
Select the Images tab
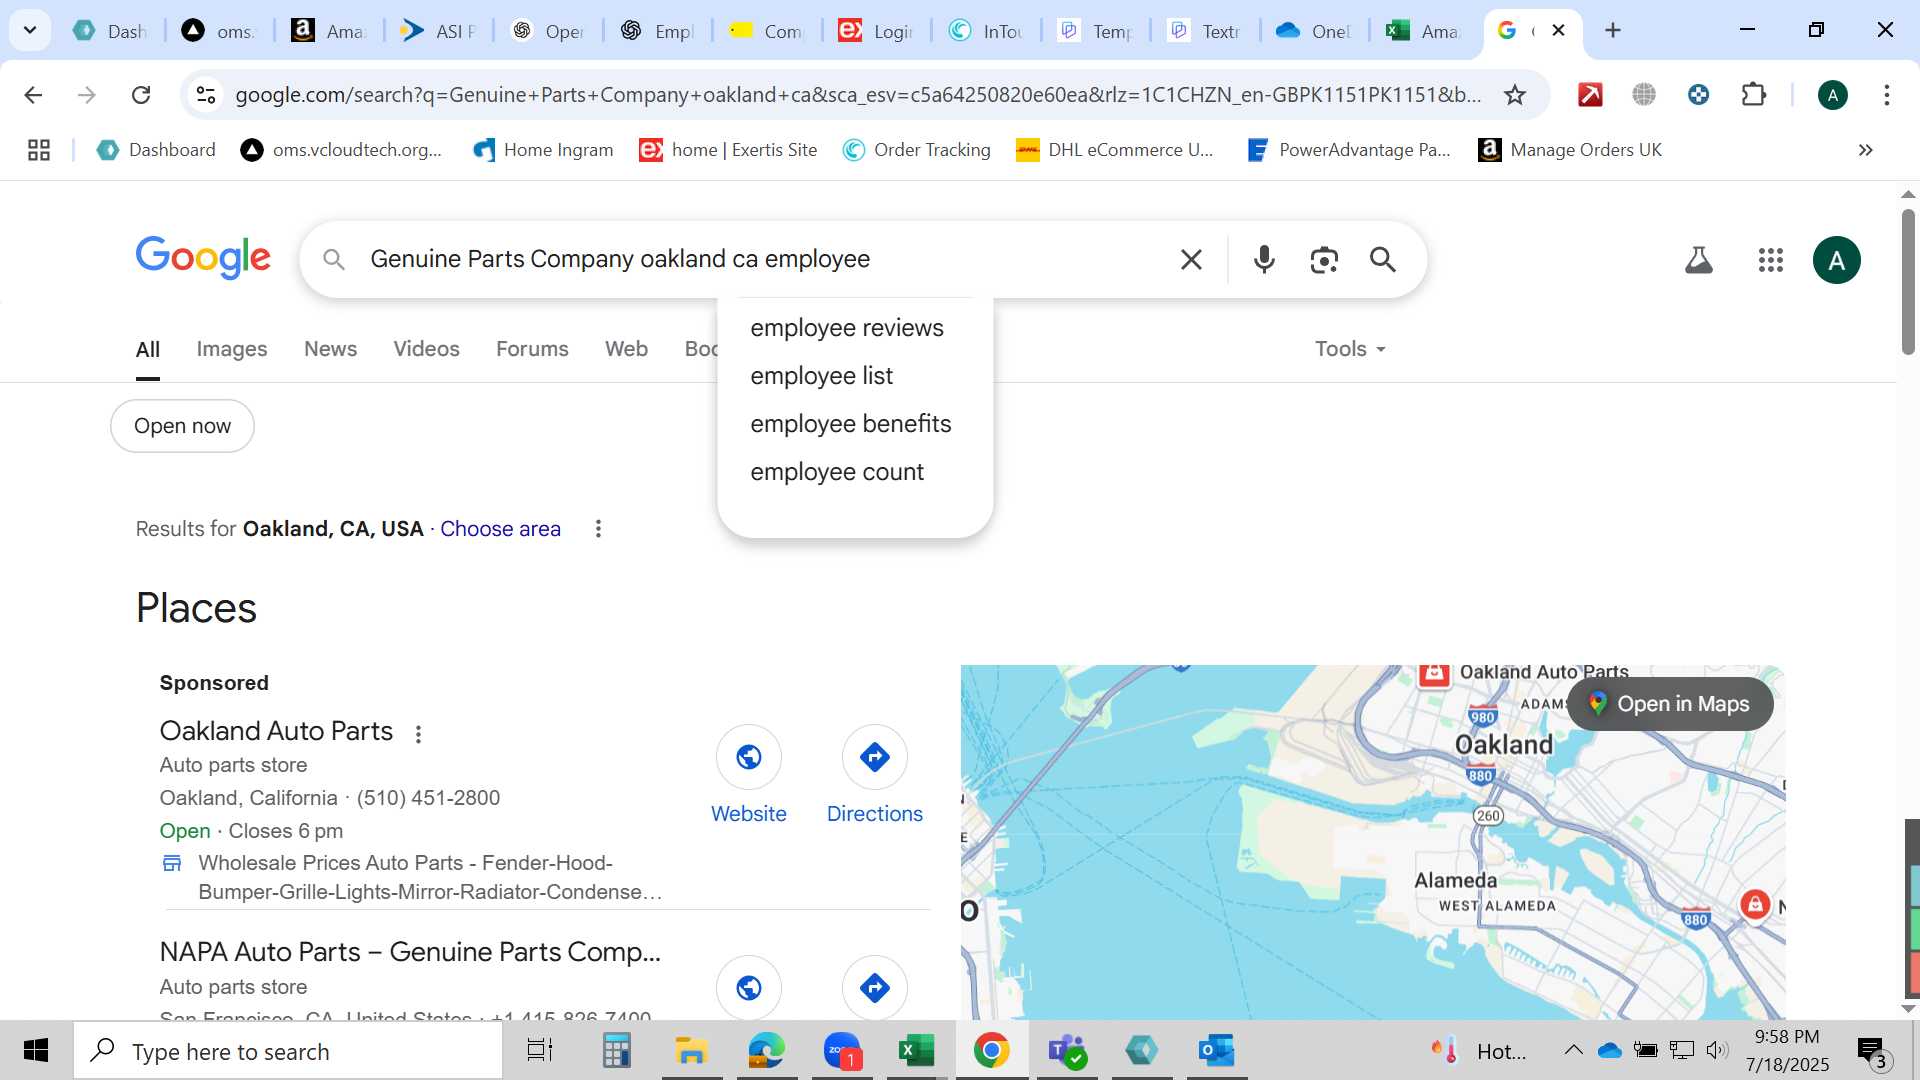(x=232, y=349)
